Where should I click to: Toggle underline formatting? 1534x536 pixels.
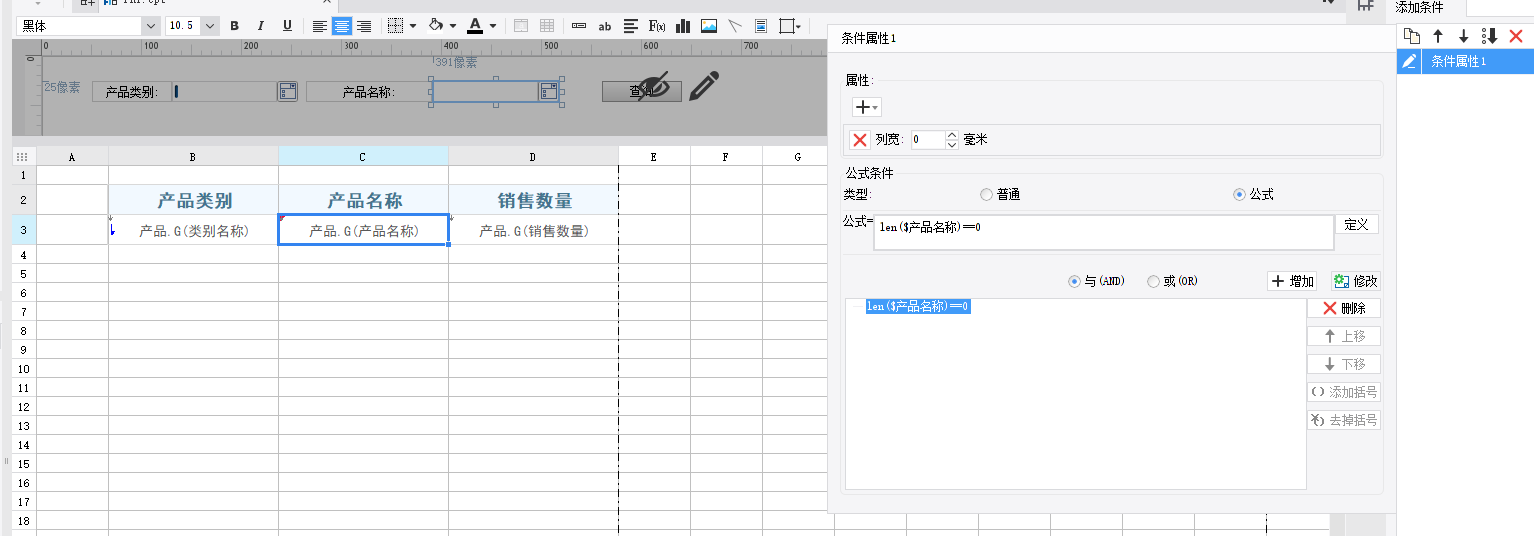pos(287,26)
